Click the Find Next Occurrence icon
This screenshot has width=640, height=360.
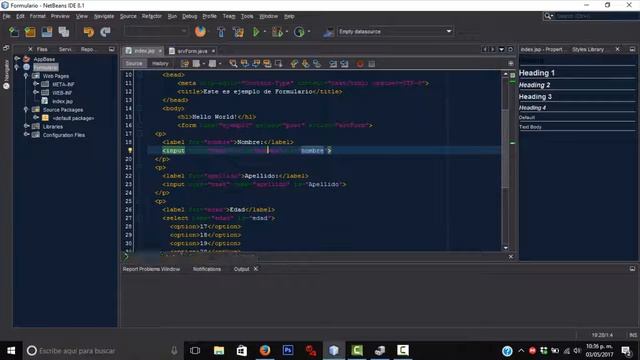(x=256, y=64)
